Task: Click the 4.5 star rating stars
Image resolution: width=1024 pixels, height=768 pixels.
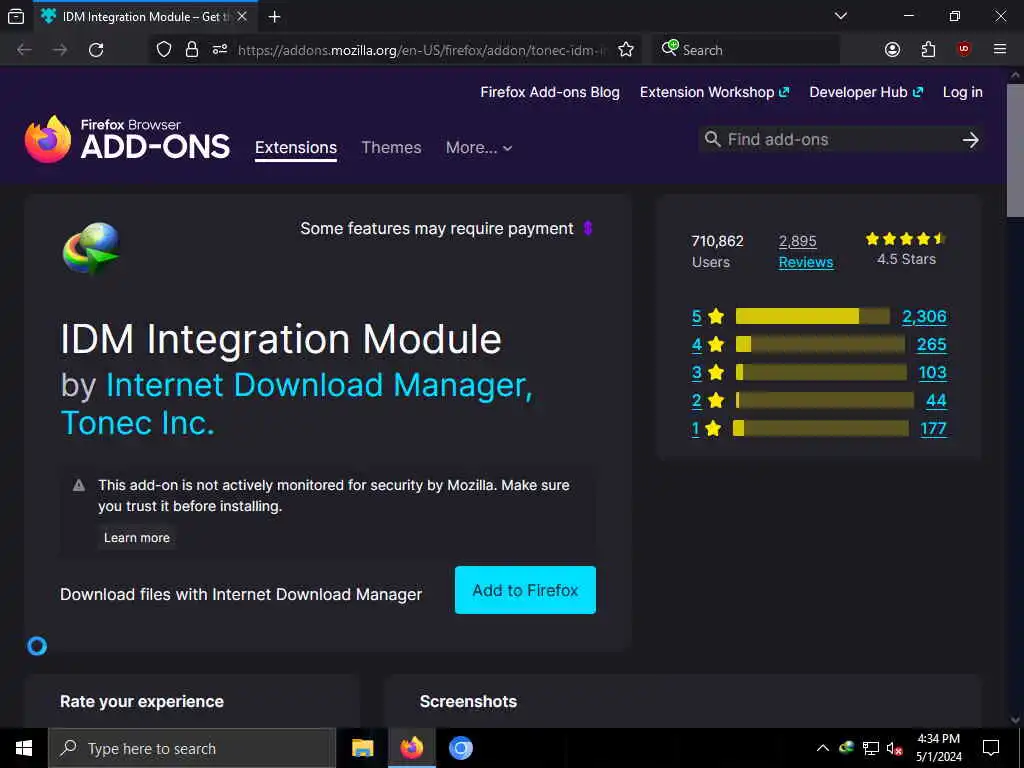Action: pos(905,238)
